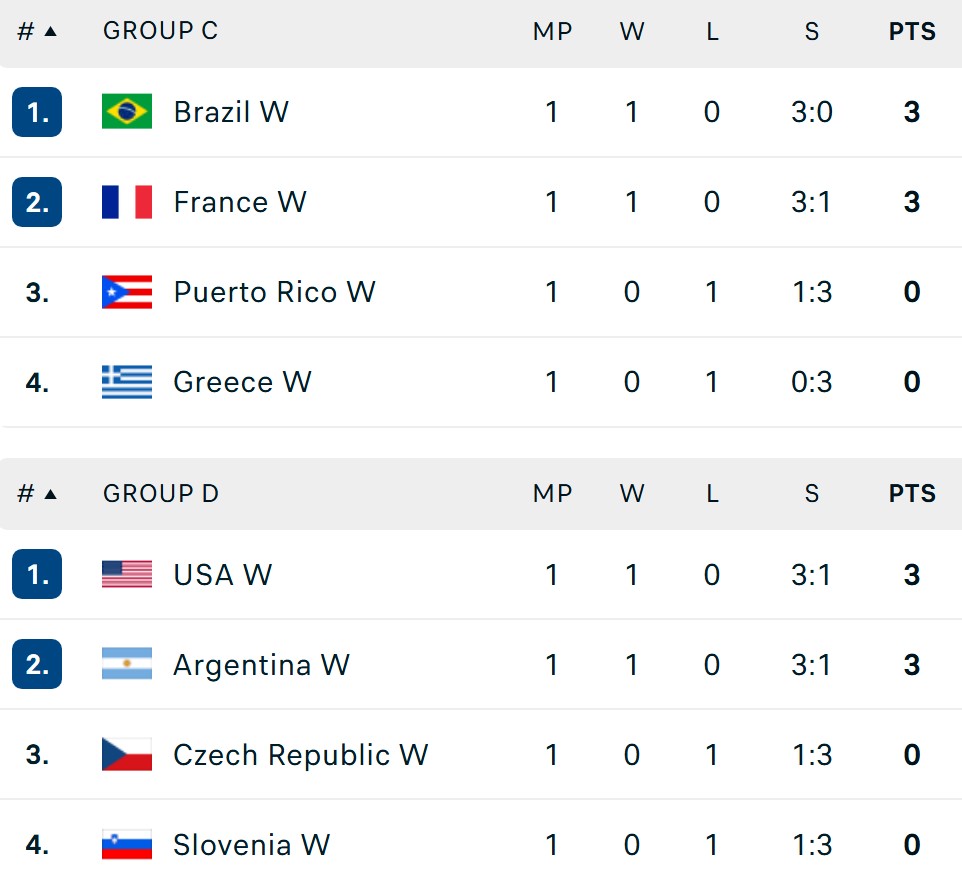Click the USA flag icon
This screenshot has height=881, width=962.
coord(127,575)
